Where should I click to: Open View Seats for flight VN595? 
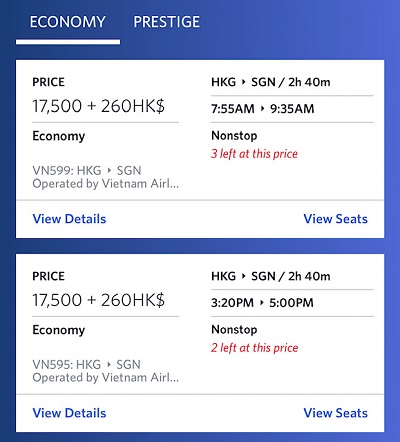[335, 413]
